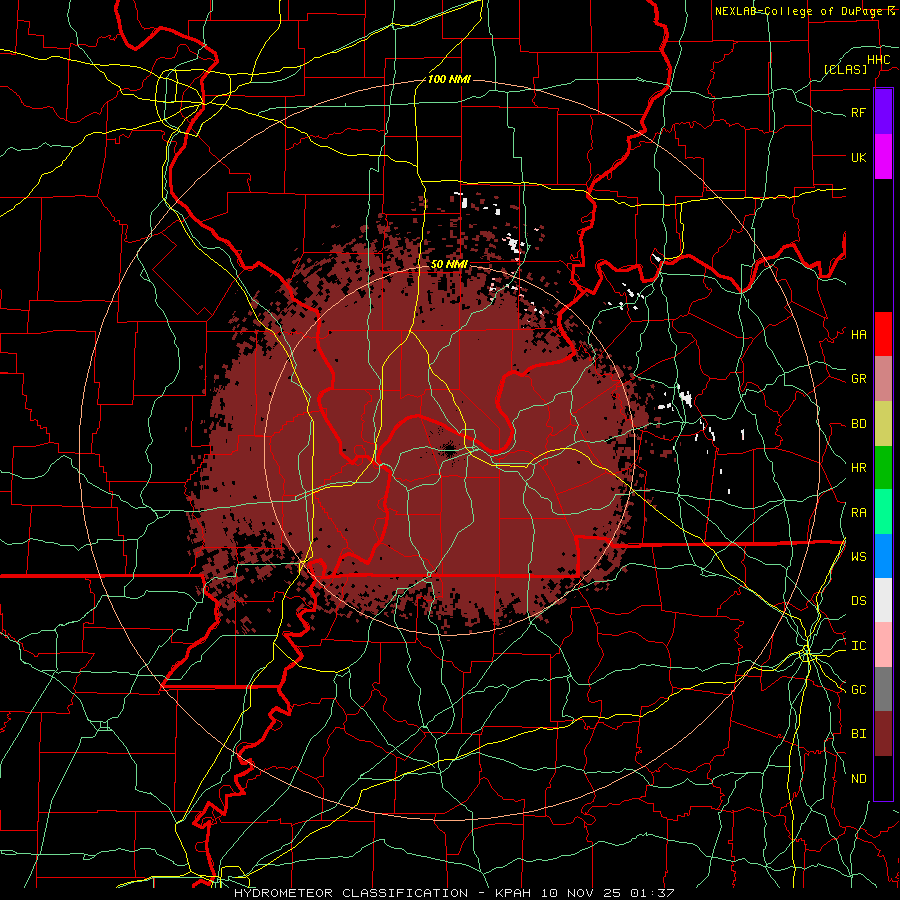This screenshot has height=900, width=900.
Task: Click the 100 NMI range ring label
Action: tap(449, 79)
